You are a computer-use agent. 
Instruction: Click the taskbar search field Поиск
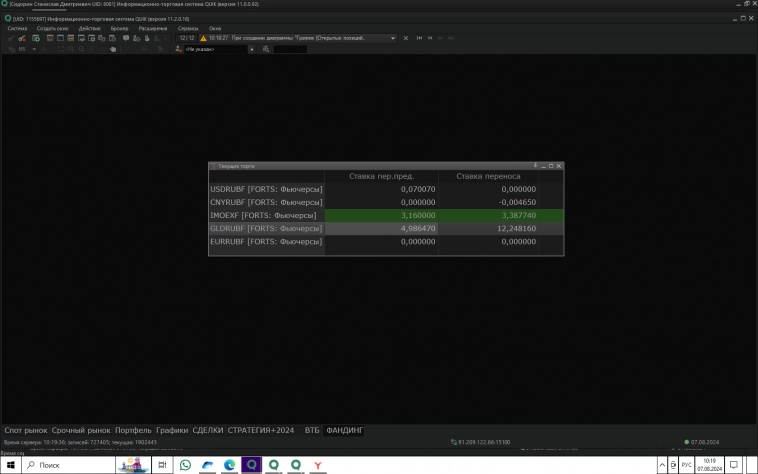70,465
